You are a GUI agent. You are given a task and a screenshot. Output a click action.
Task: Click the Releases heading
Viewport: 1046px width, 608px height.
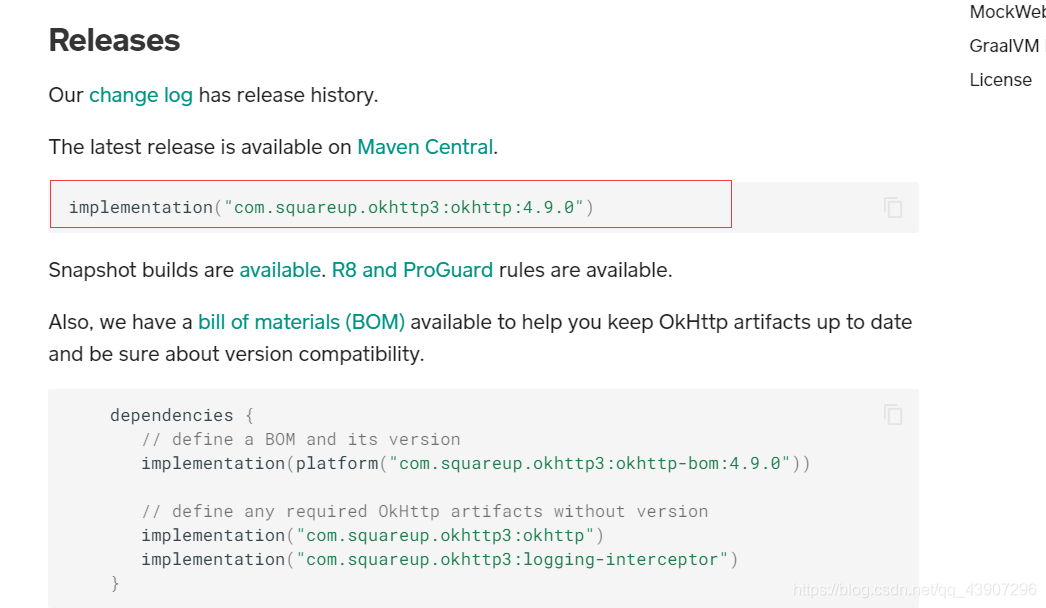click(x=114, y=40)
